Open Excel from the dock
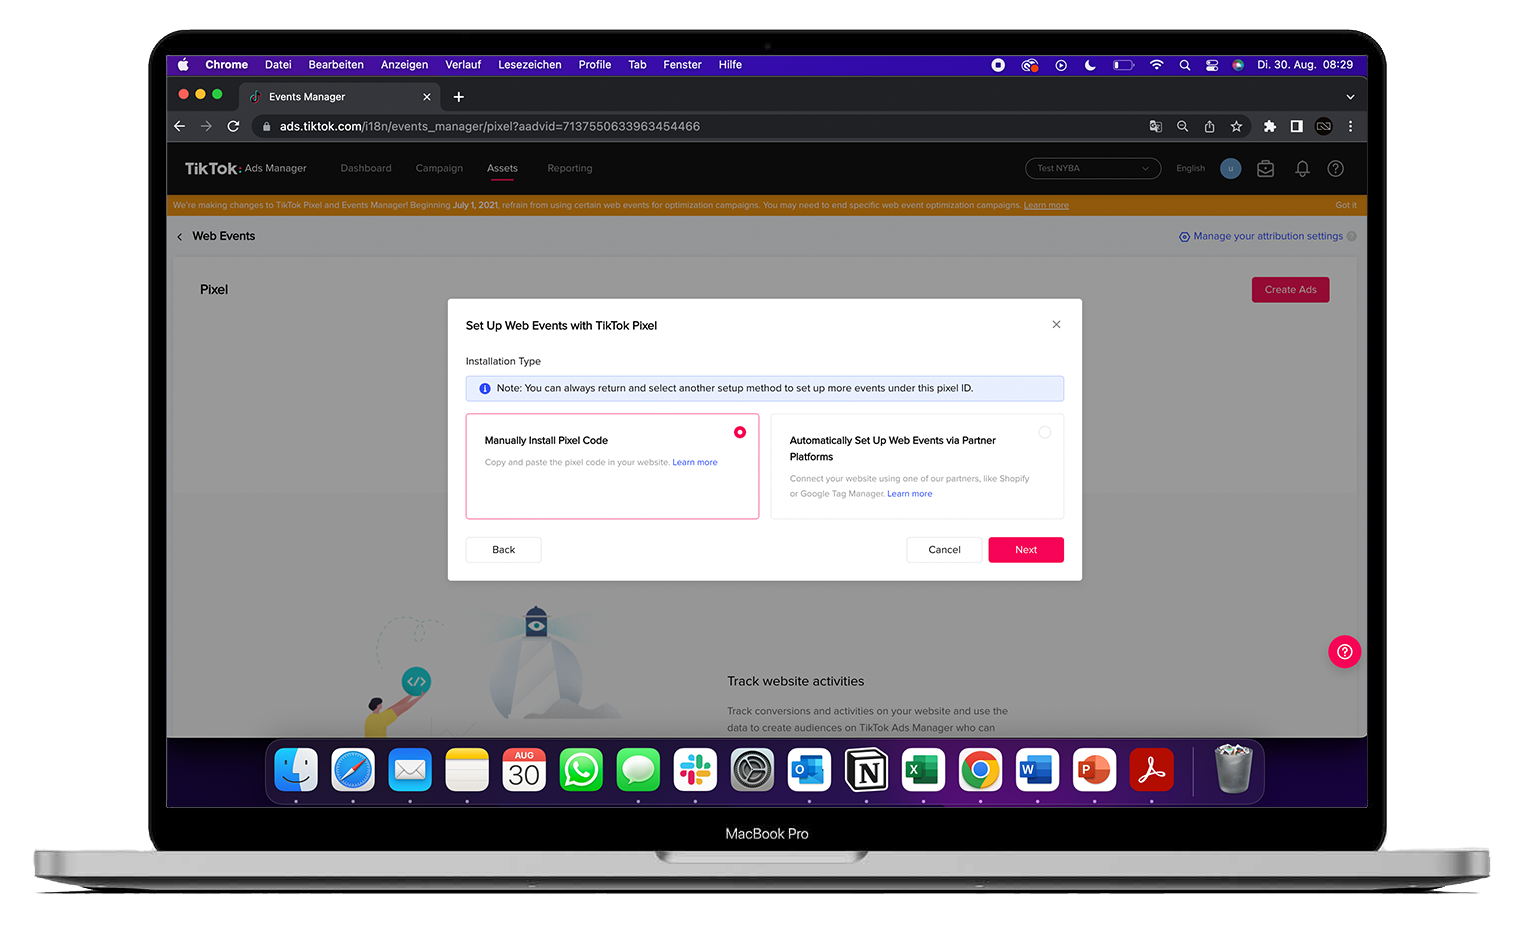Screen dimensions: 1531x934 (923, 770)
